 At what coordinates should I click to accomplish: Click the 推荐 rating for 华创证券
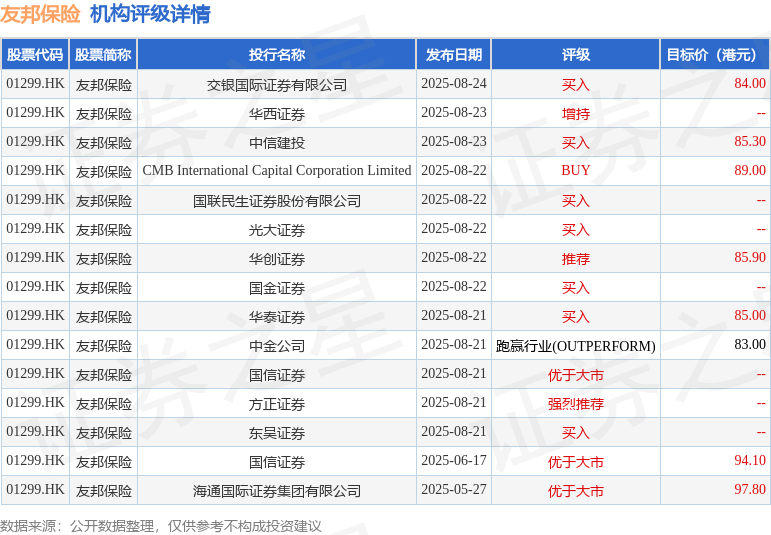pyautogui.click(x=576, y=259)
